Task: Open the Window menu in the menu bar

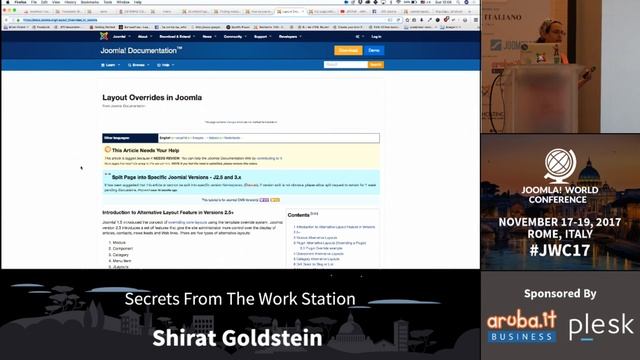Action: click(123, 2)
